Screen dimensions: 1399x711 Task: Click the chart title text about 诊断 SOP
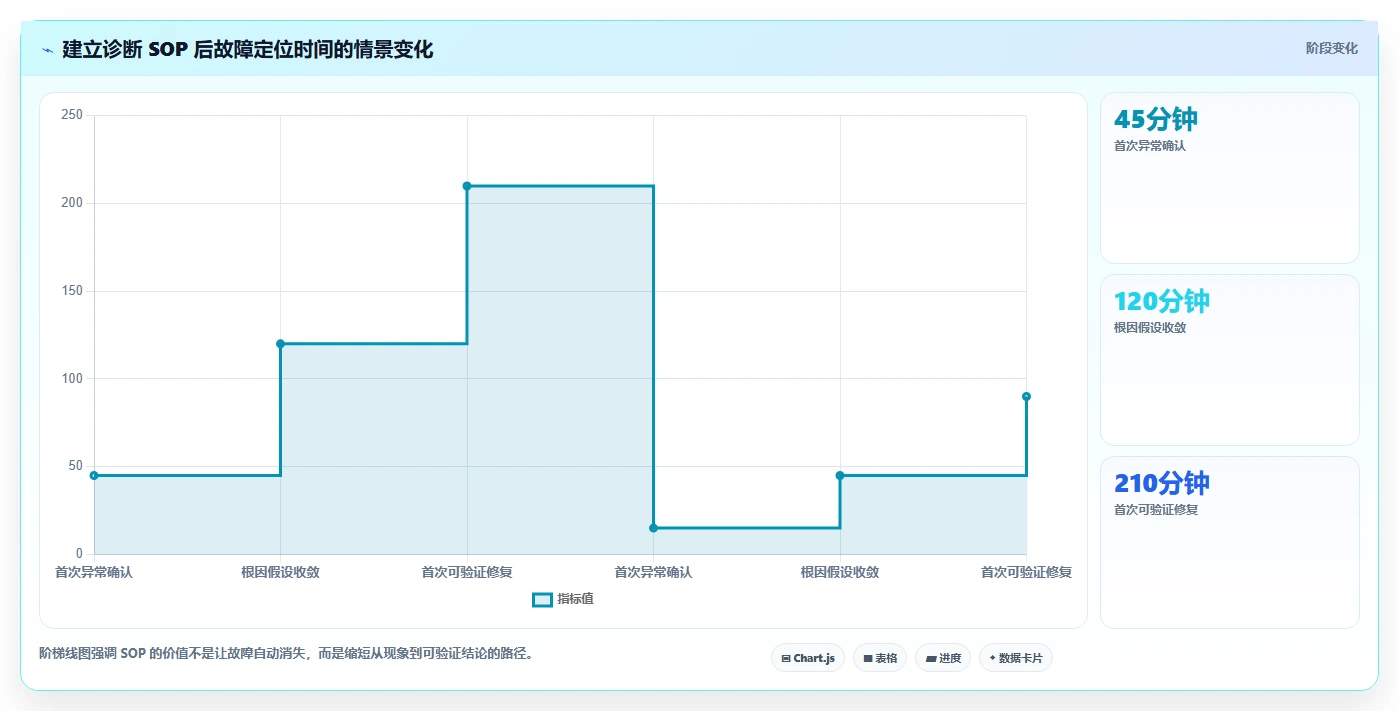click(x=247, y=49)
